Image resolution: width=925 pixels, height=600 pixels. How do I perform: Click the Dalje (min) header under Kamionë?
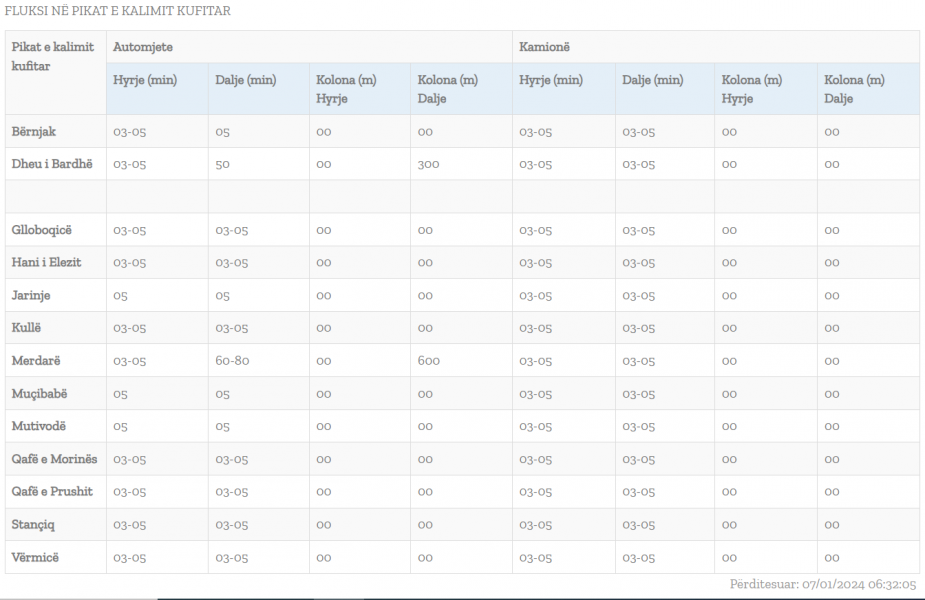click(652, 80)
